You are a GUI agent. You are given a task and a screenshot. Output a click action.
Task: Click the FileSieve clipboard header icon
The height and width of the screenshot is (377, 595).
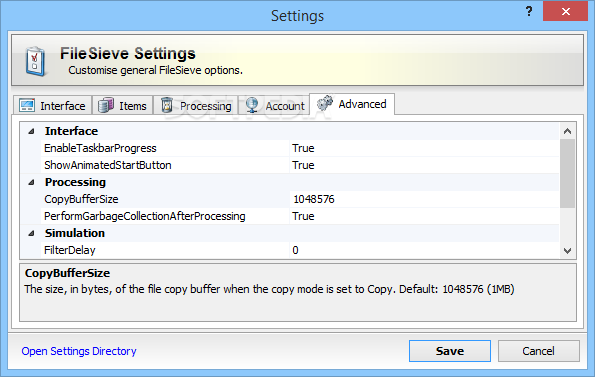(35, 61)
